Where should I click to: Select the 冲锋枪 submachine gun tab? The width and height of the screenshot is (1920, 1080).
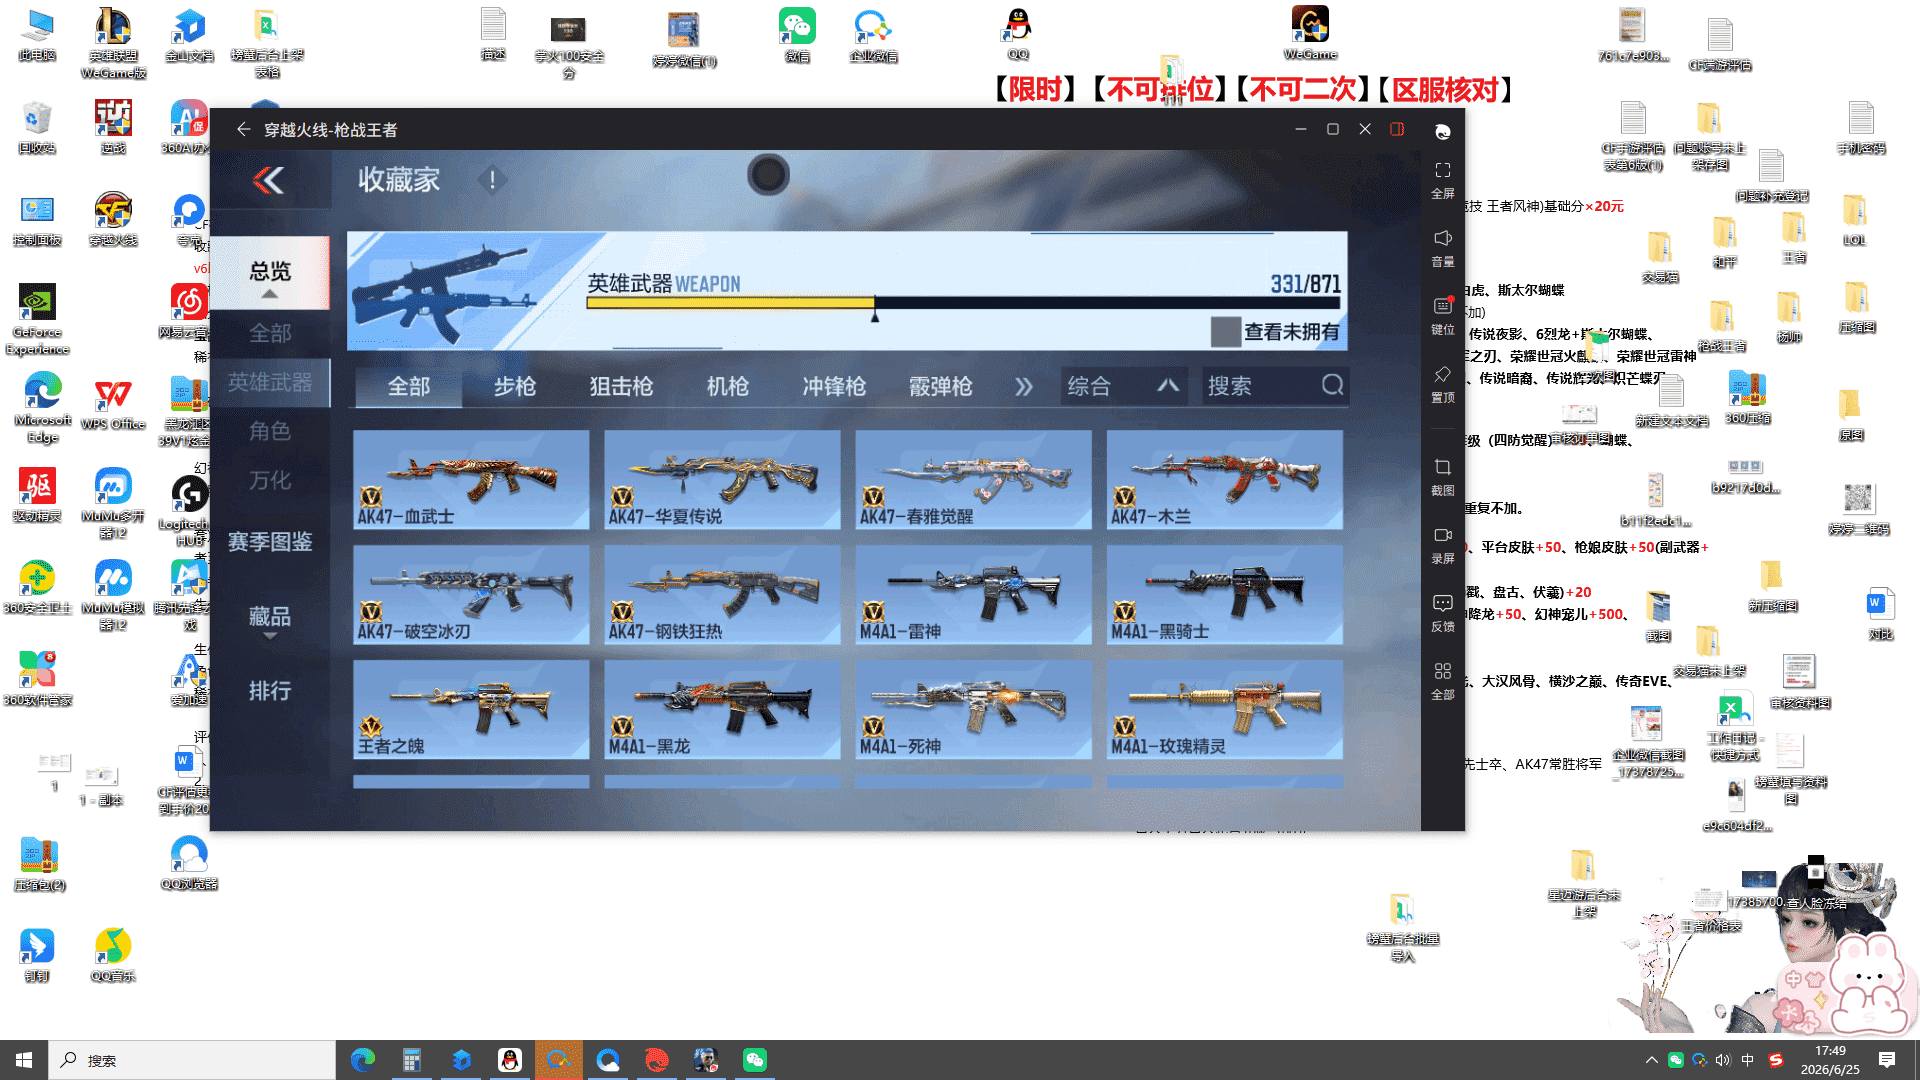point(834,386)
